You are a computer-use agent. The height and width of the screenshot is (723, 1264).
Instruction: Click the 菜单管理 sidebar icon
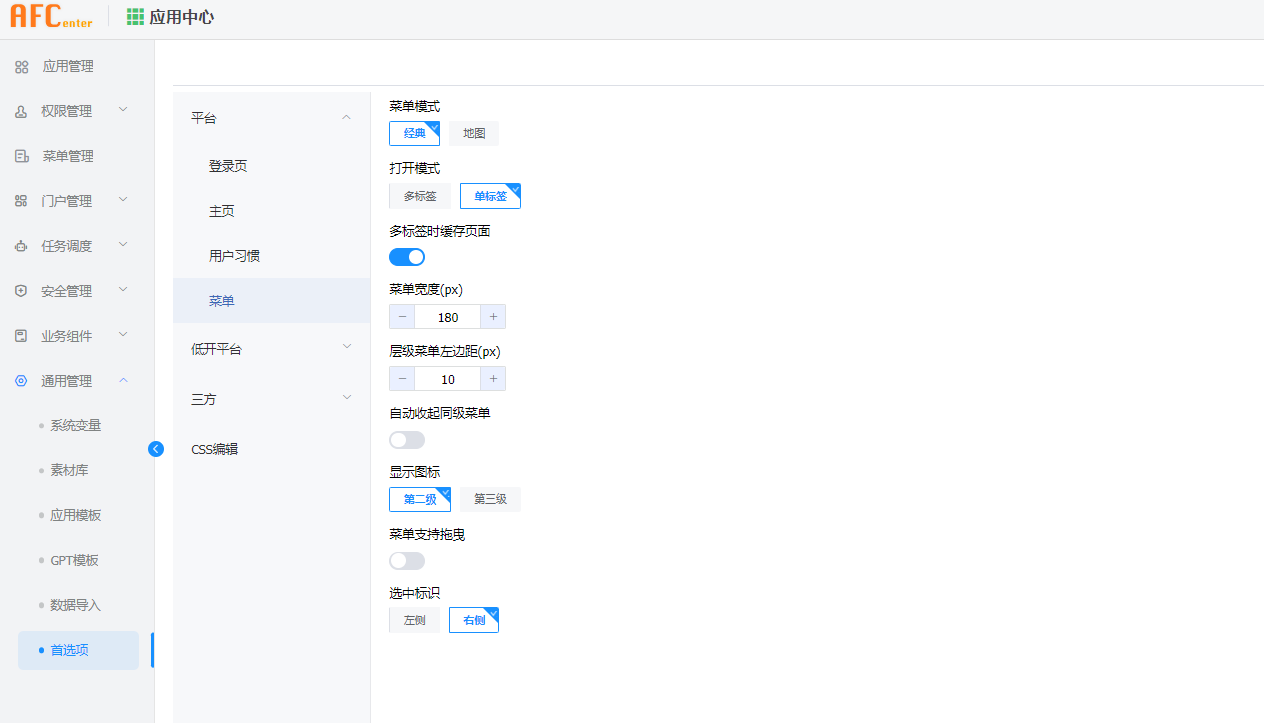coord(21,157)
